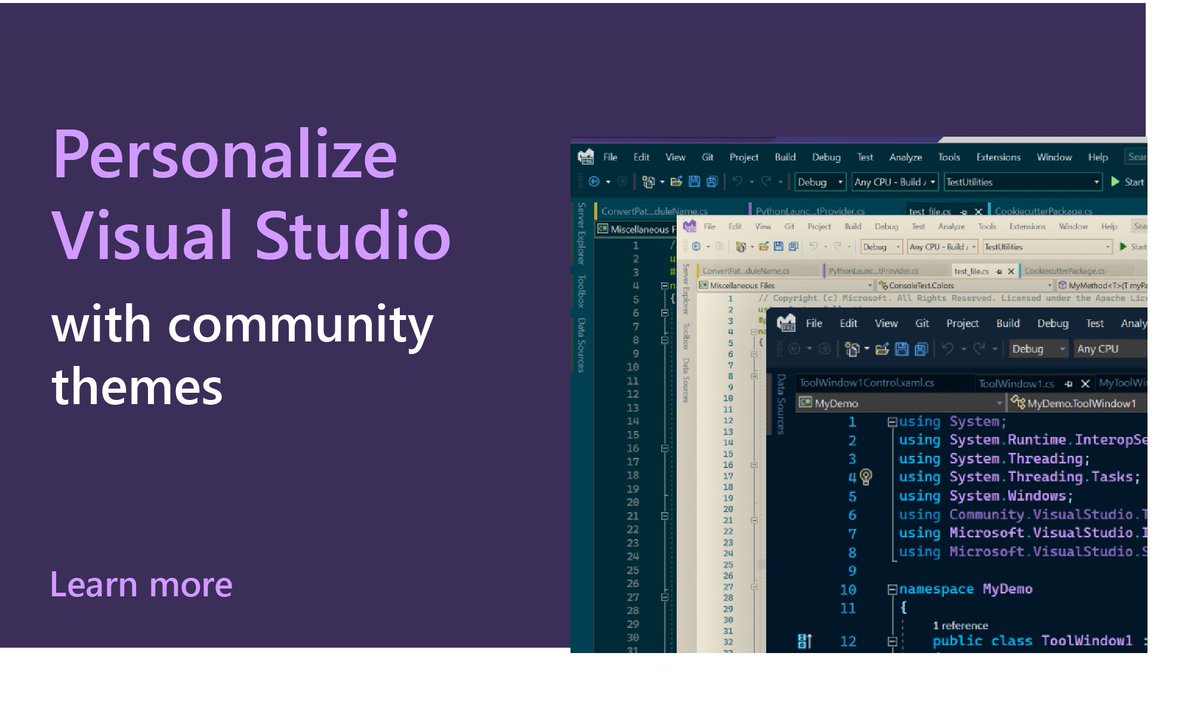Image resolution: width=1200 pixels, height=702 pixels.
Task: Close the test_file.cs tab in the teal window
Action: [977, 212]
